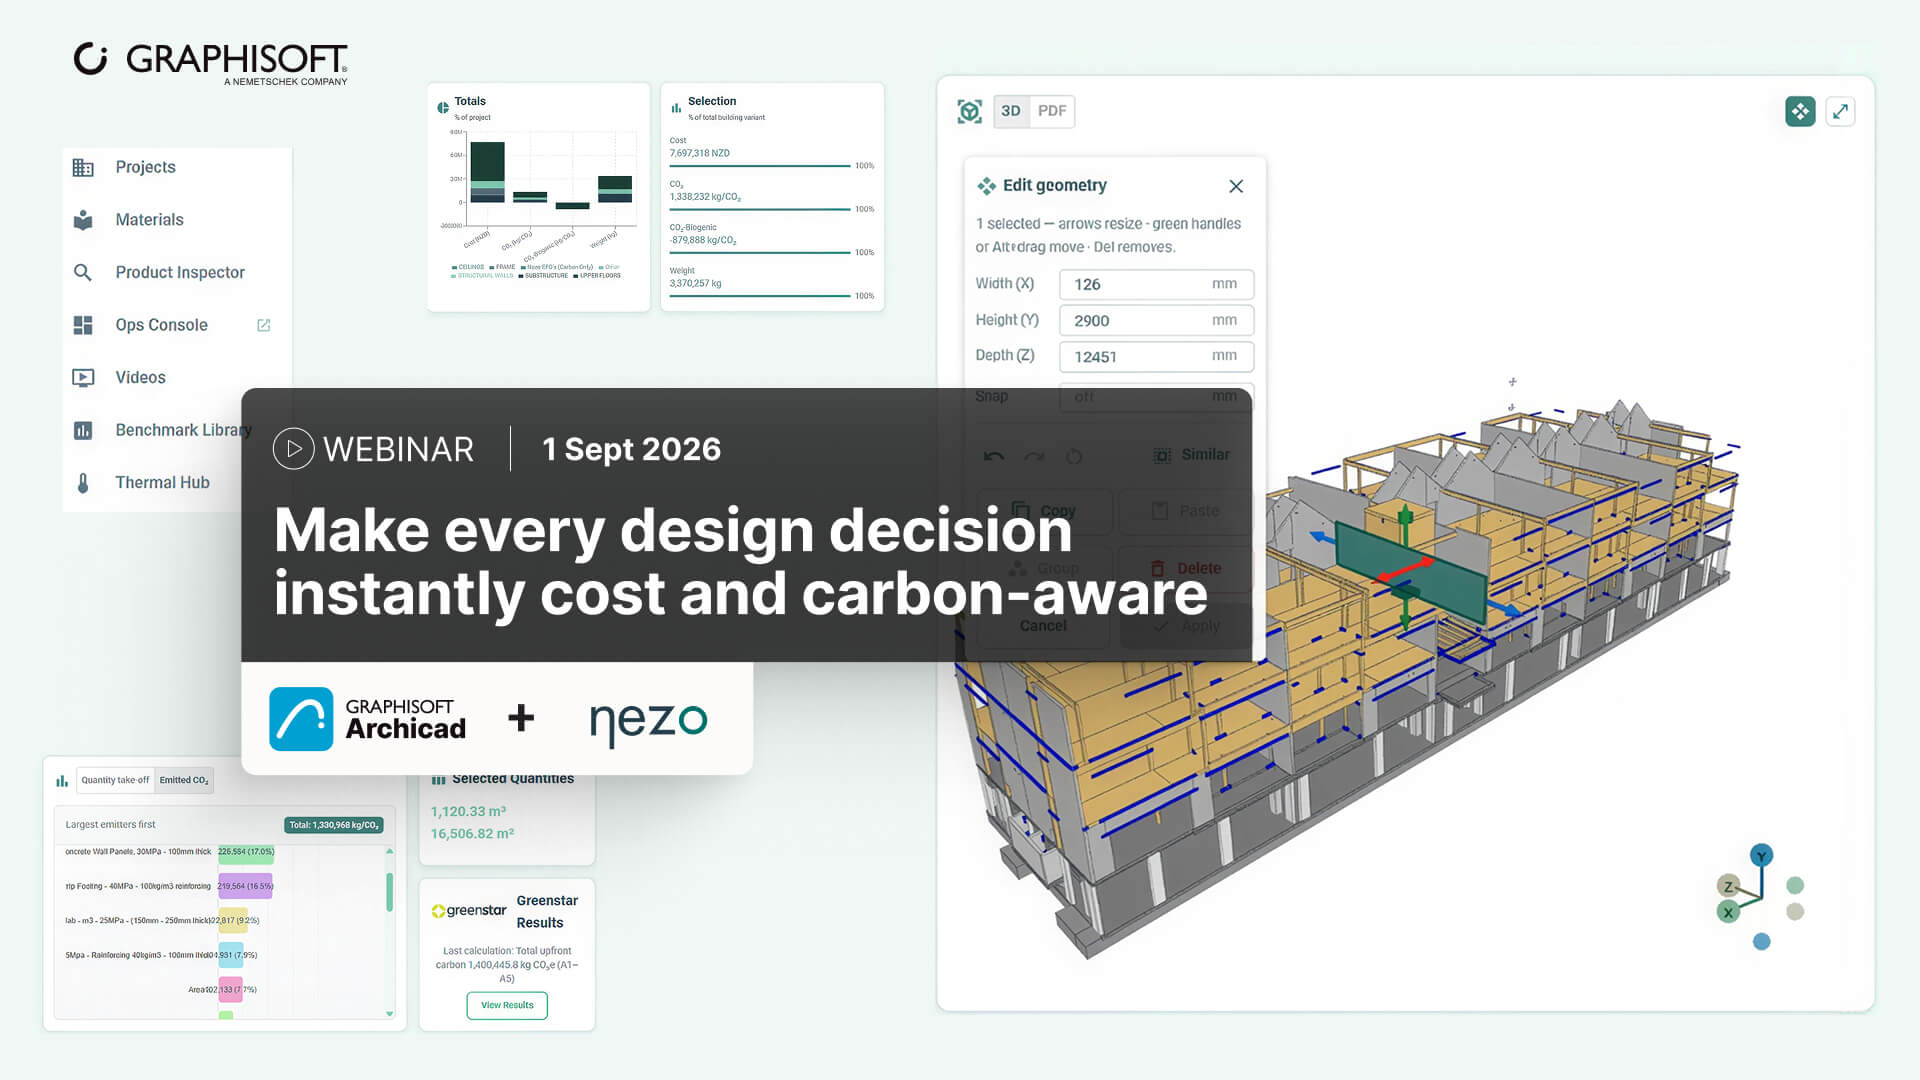The width and height of the screenshot is (1920, 1080).
Task: Switch to the PDF view tab
Action: coord(1052,111)
